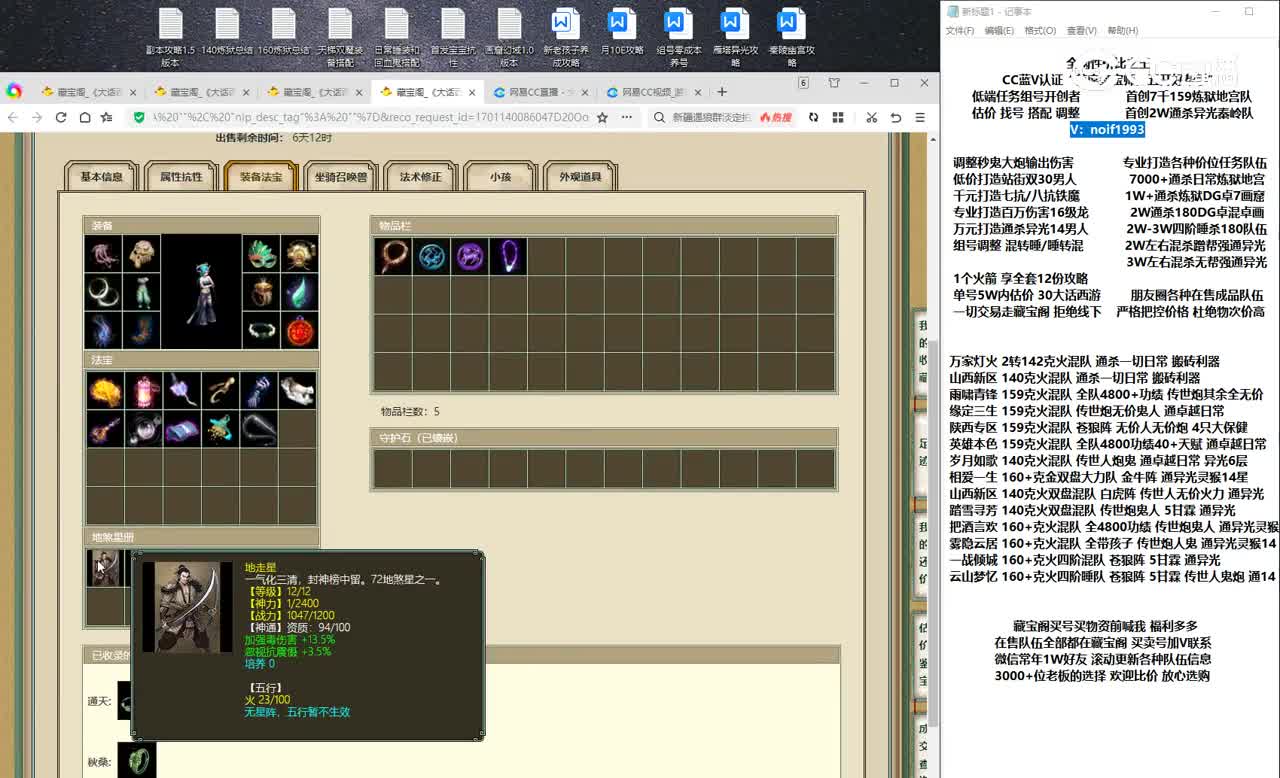Click the green bracelet equipment icon
Viewport: 1280px width, 778px height.
coord(261,330)
